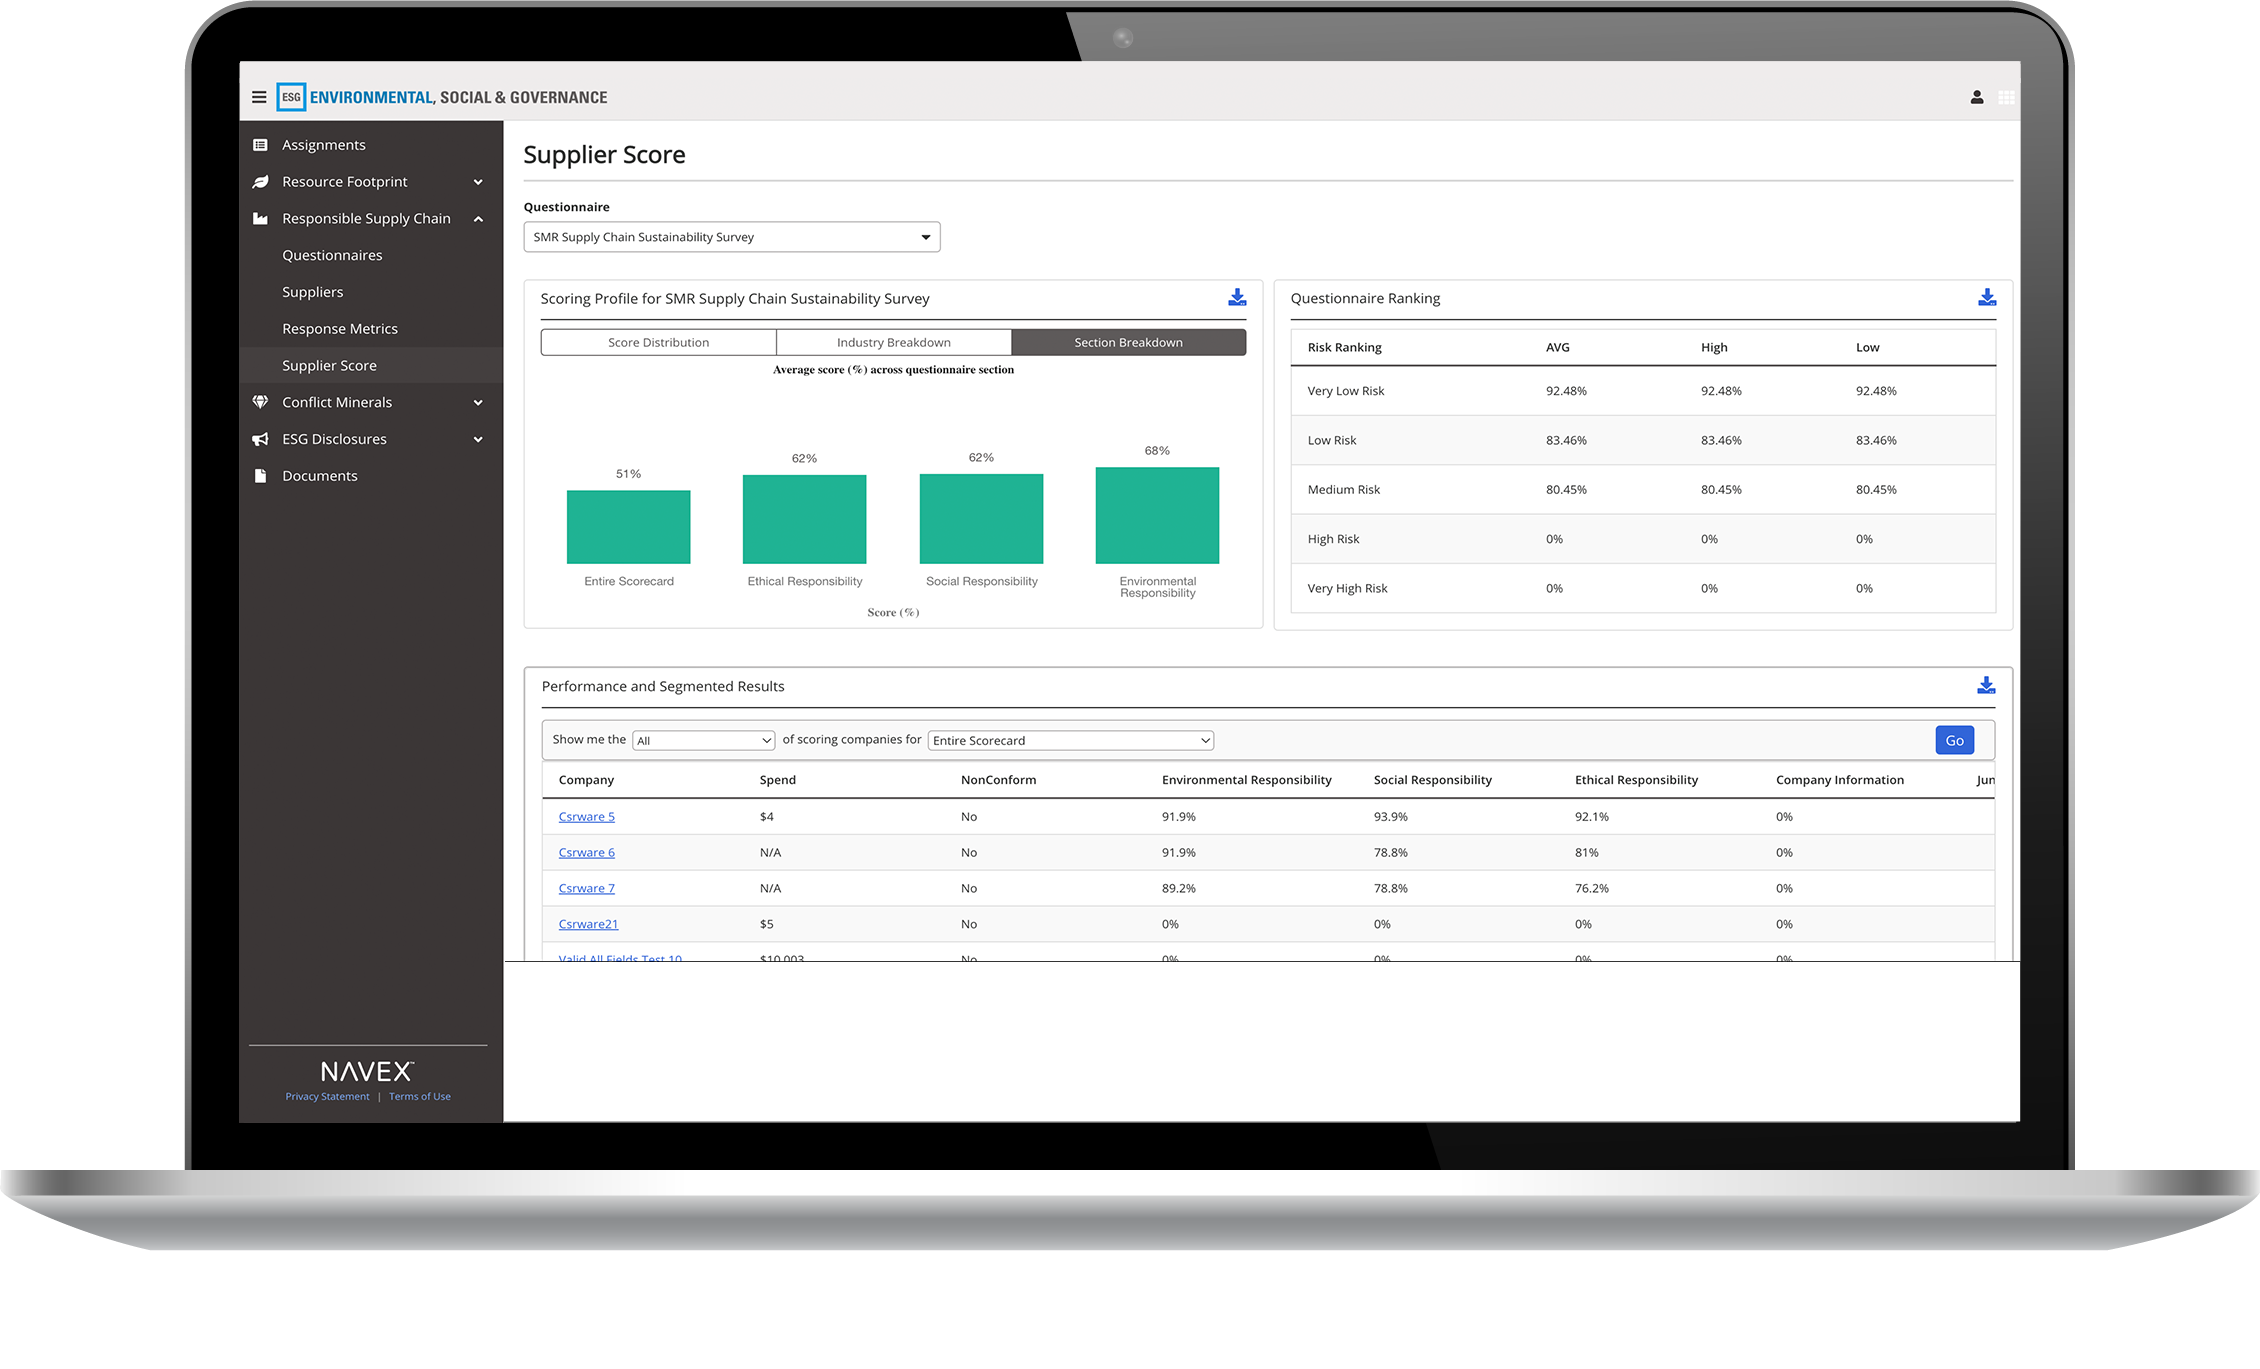Viewport: 2260px width, 1369px height.
Task: Select the Resource Footprint leaf icon
Action: click(259, 181)
